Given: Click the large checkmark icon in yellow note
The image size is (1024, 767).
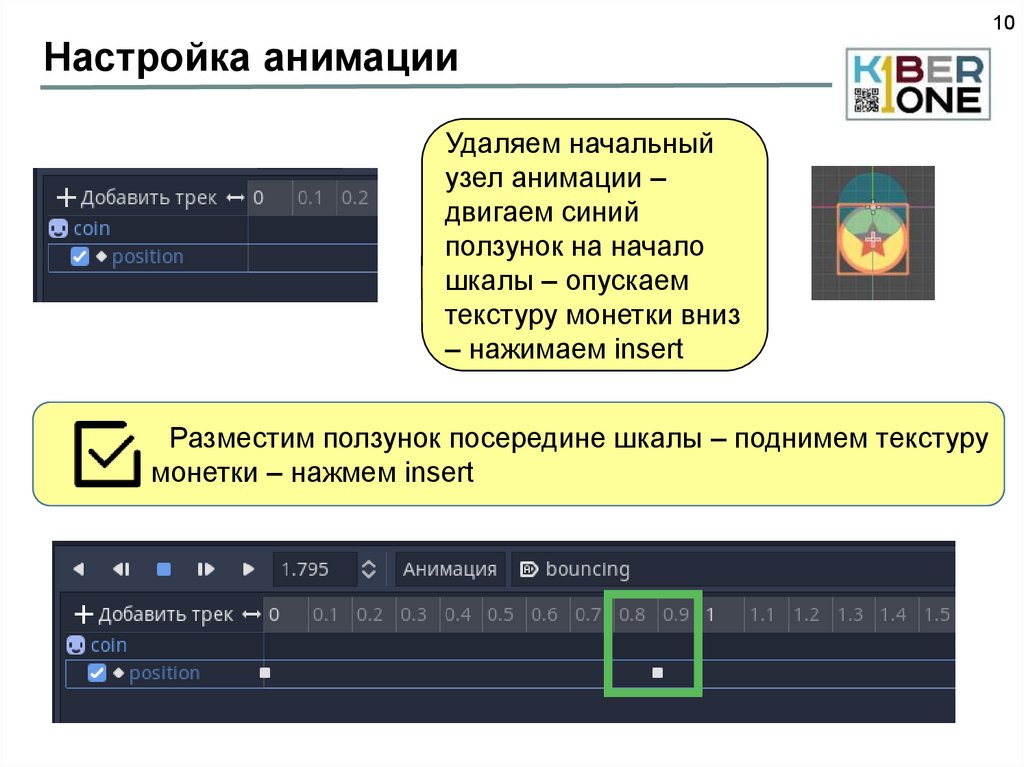Looking at the screenshot, I should point(107,455).
